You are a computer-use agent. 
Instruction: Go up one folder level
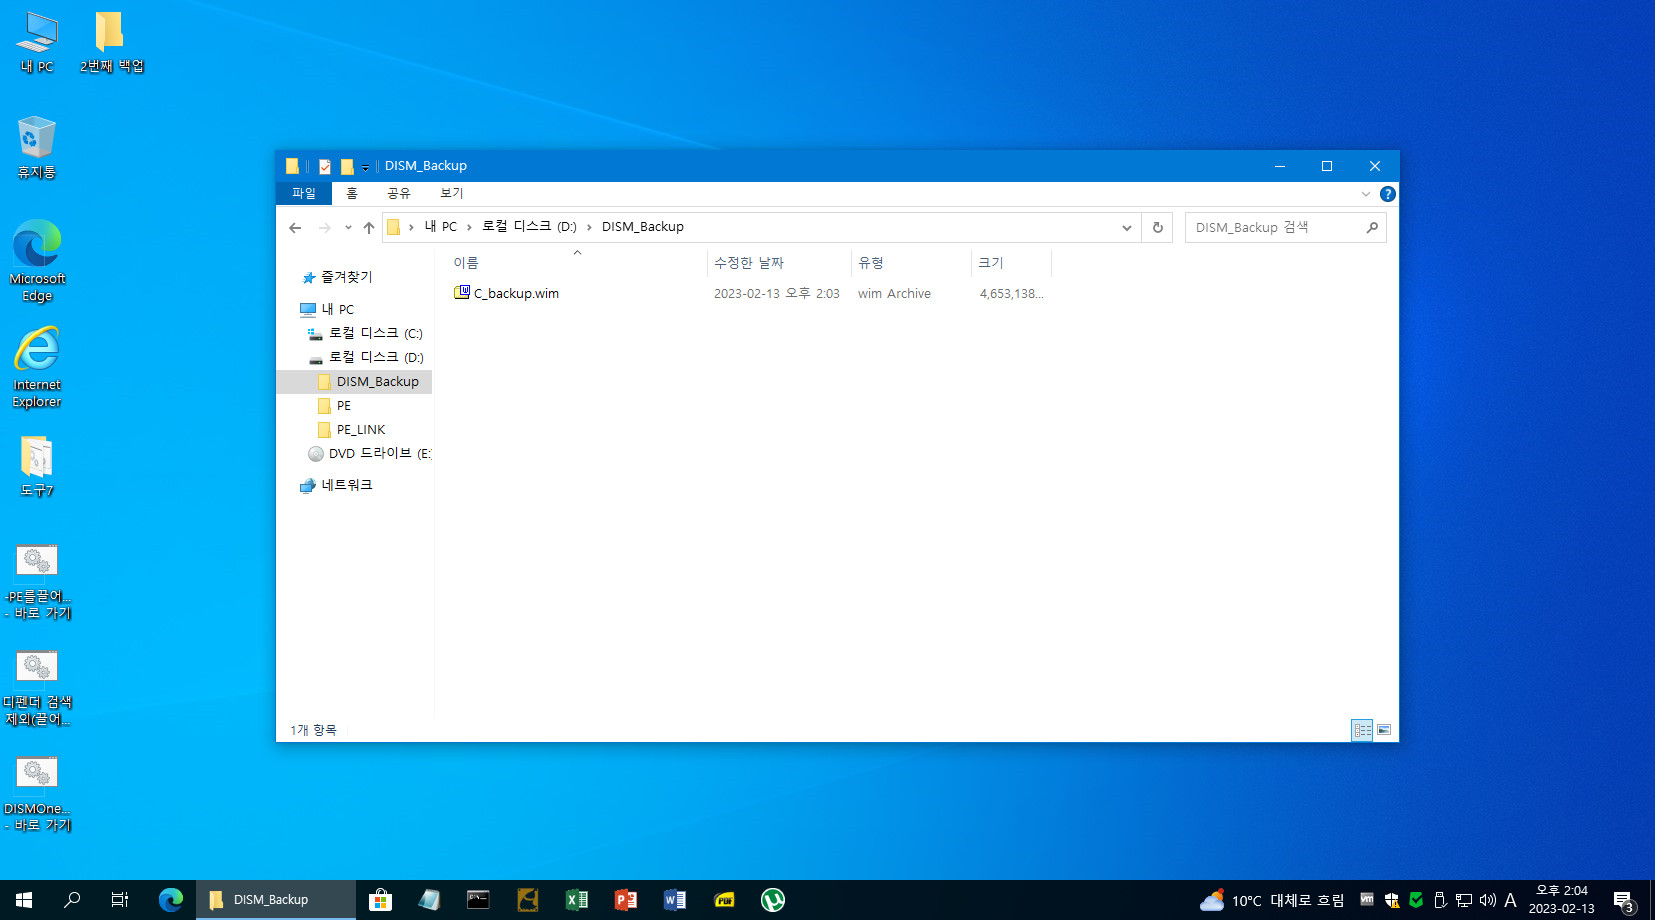(x=369, y=228)
